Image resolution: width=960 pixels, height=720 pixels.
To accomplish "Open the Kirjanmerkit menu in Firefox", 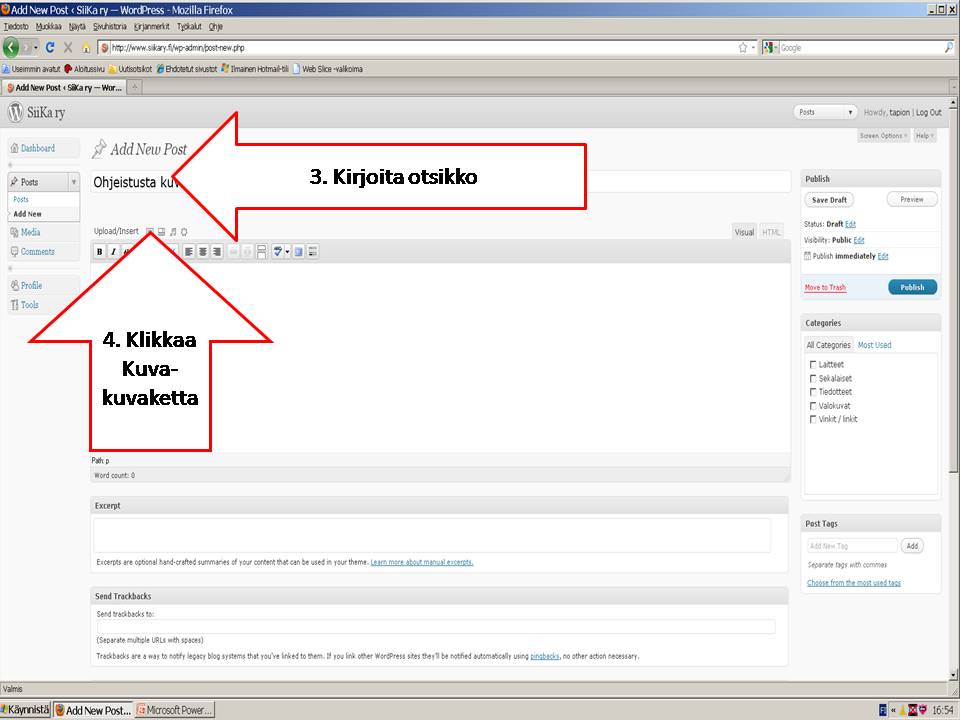I will click(152, 26).
